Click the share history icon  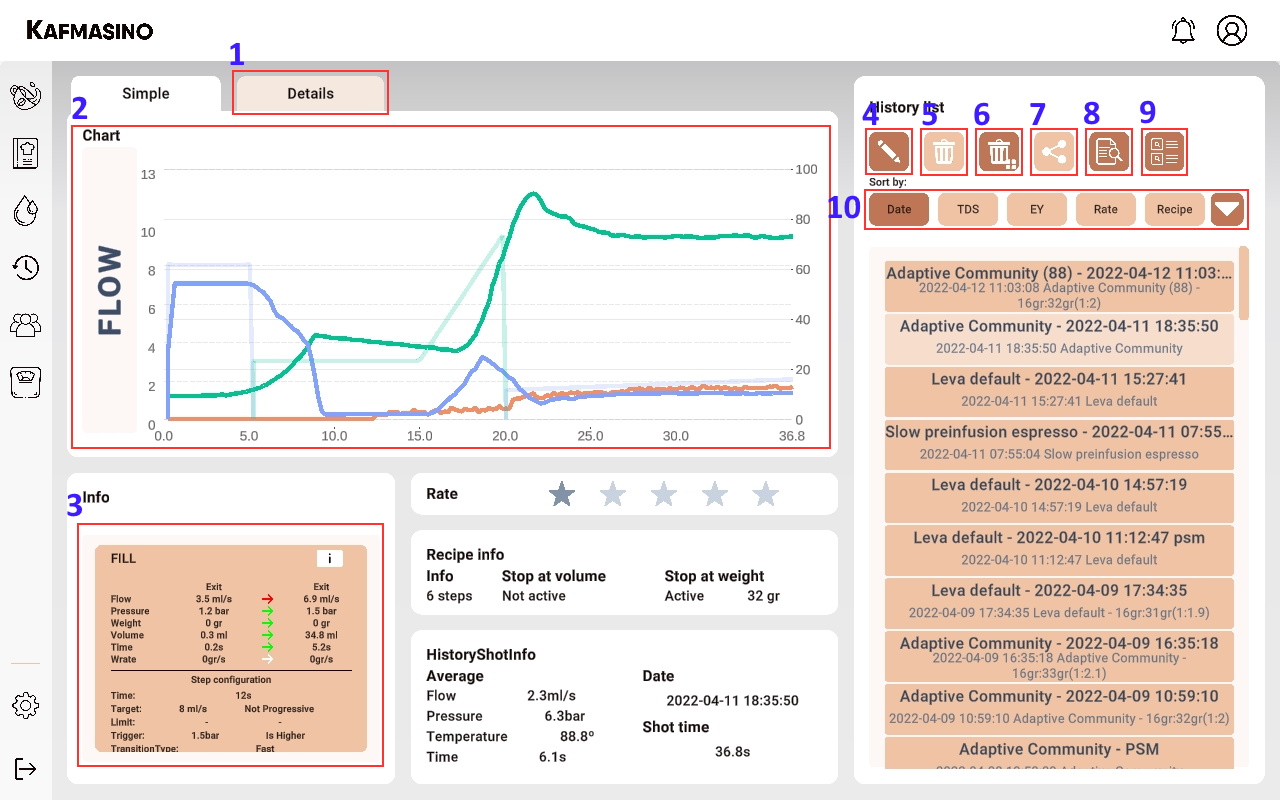1054,153
